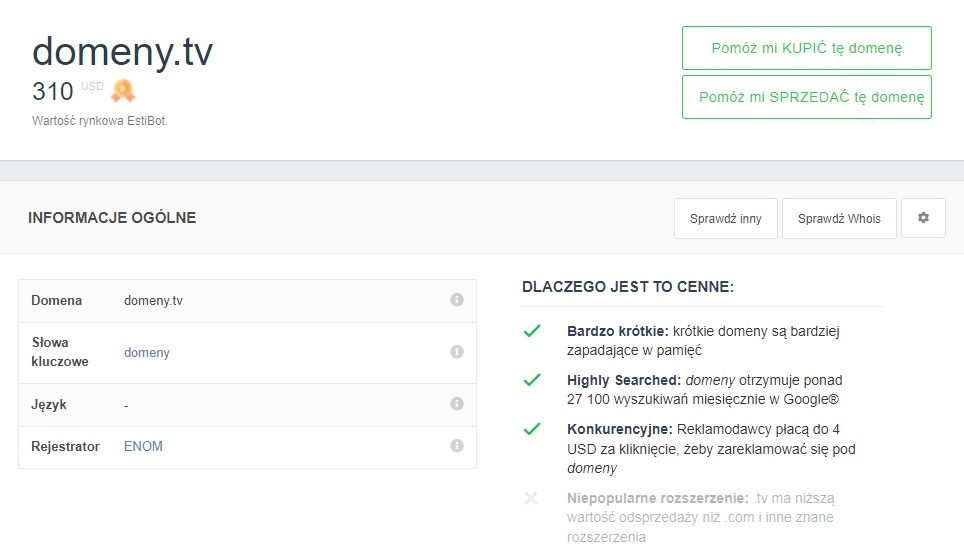Image resolution: width=964 pixels, height=557 pixels.
Task: Click the green checkmark beside Konkurencyjne
Action: click(532, 429)
